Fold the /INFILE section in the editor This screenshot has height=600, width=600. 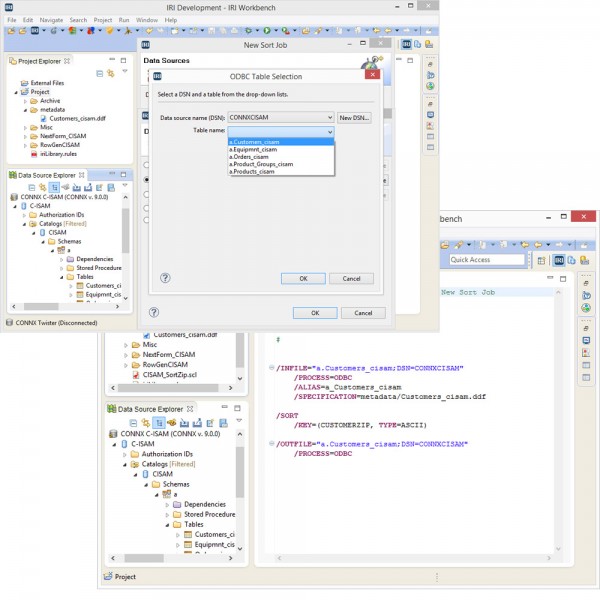[x=271, y=367]
